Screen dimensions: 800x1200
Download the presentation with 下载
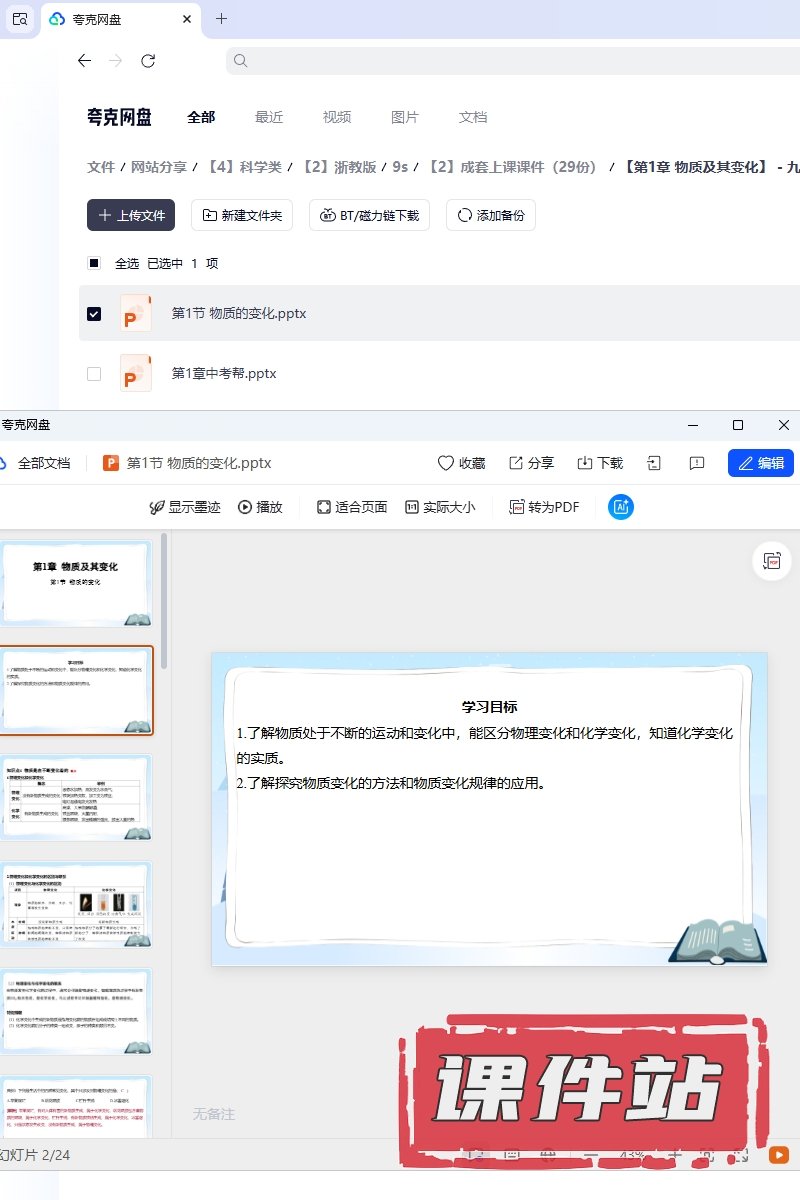(x=600, y=463)
